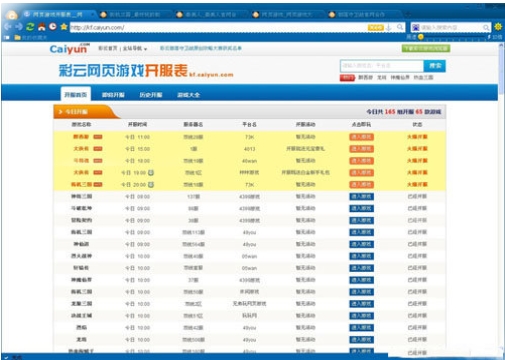The height and width of the screenshot is (360, 505).
Task: Click the blue 搜索 search button
Action: 435,66
